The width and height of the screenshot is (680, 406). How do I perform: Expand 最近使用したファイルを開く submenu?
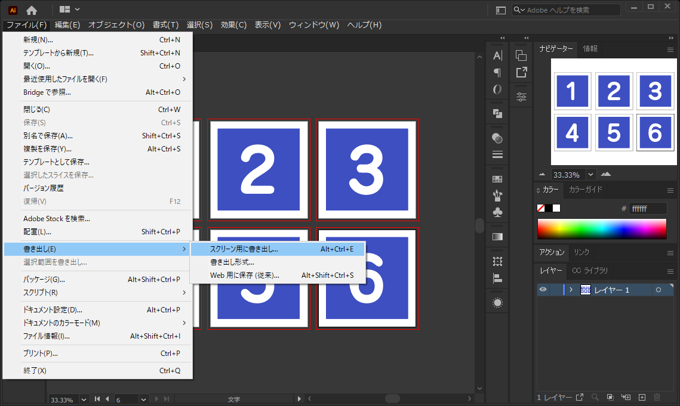tap(184, 79)
